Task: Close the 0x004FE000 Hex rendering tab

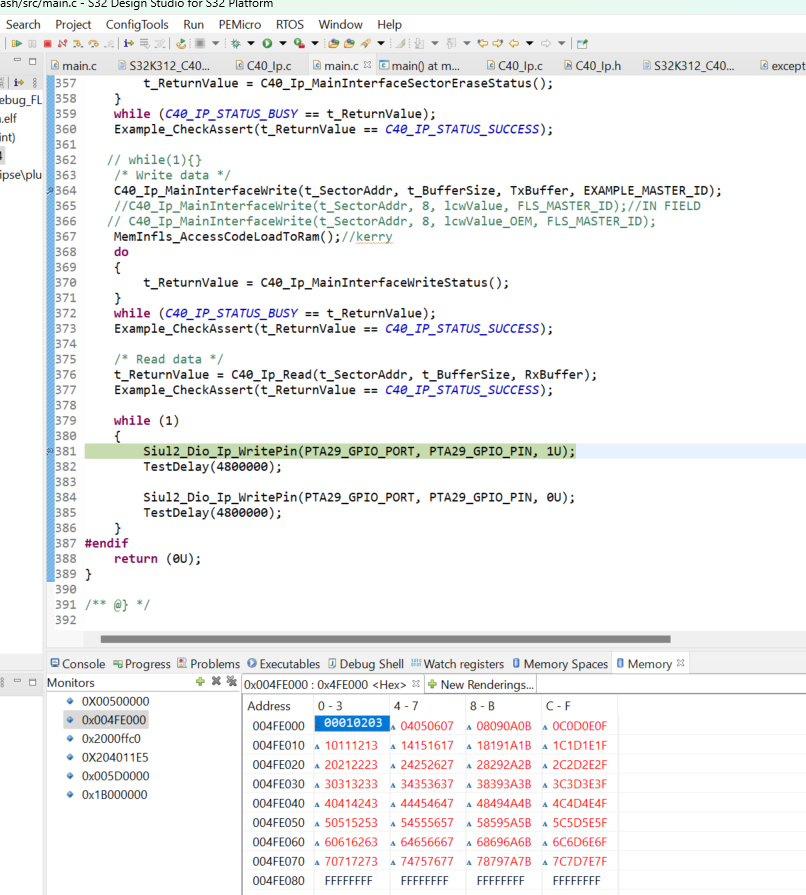Action: click(x=416, y=683)
